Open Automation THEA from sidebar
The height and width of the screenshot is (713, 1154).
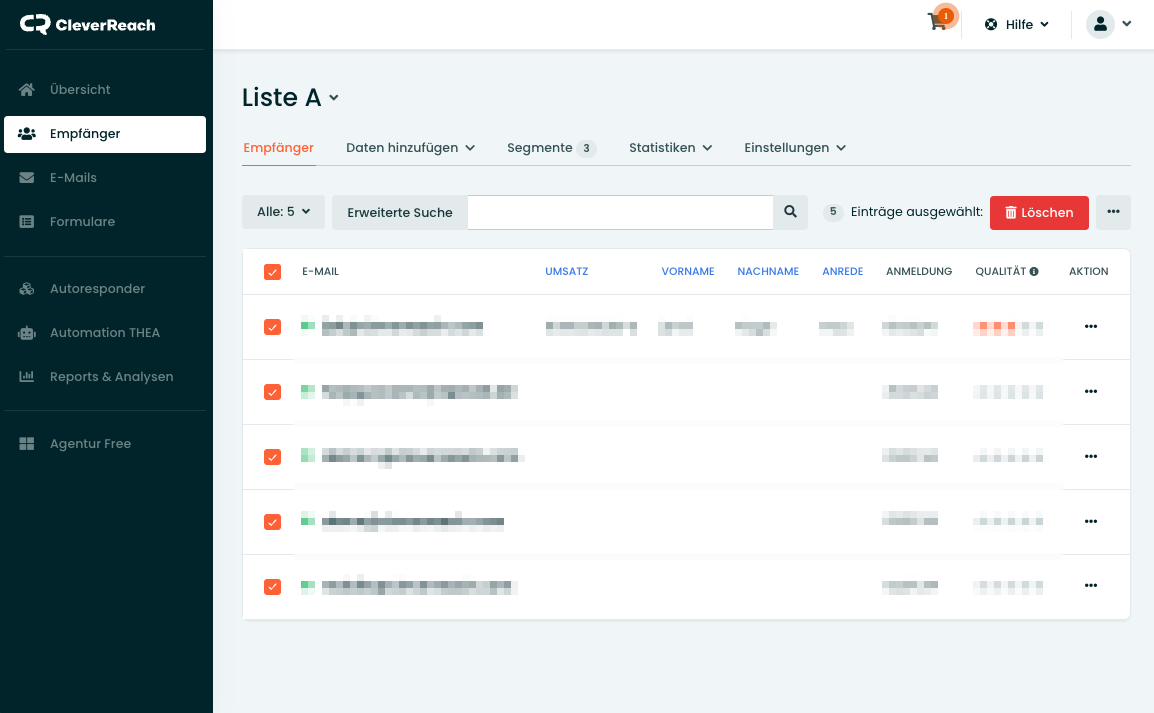coord(104,333)
